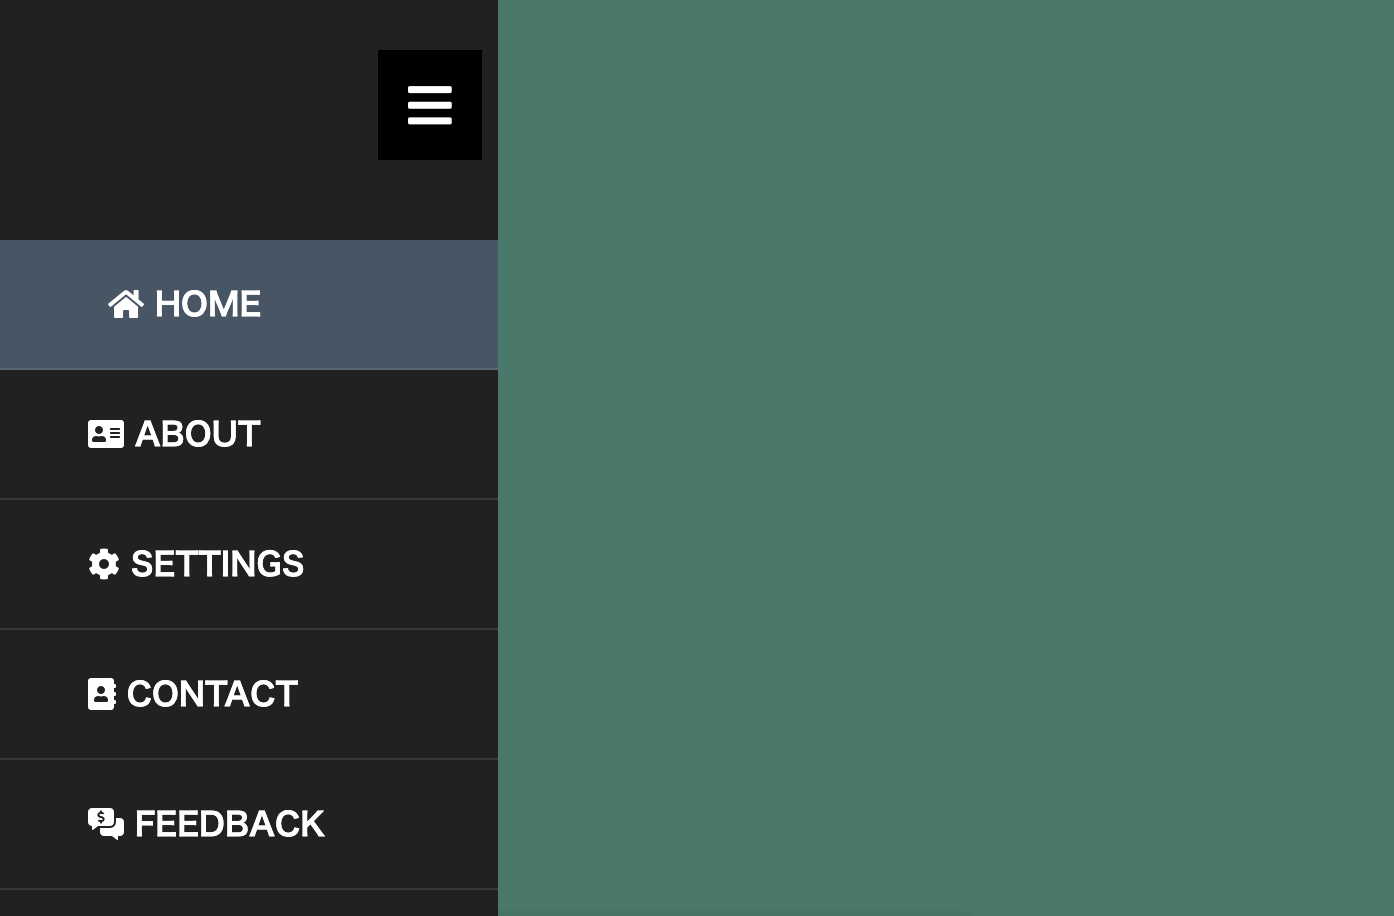The image size is (1394, 916).
Task: Select the HOME text label
Action: [208, 304]
